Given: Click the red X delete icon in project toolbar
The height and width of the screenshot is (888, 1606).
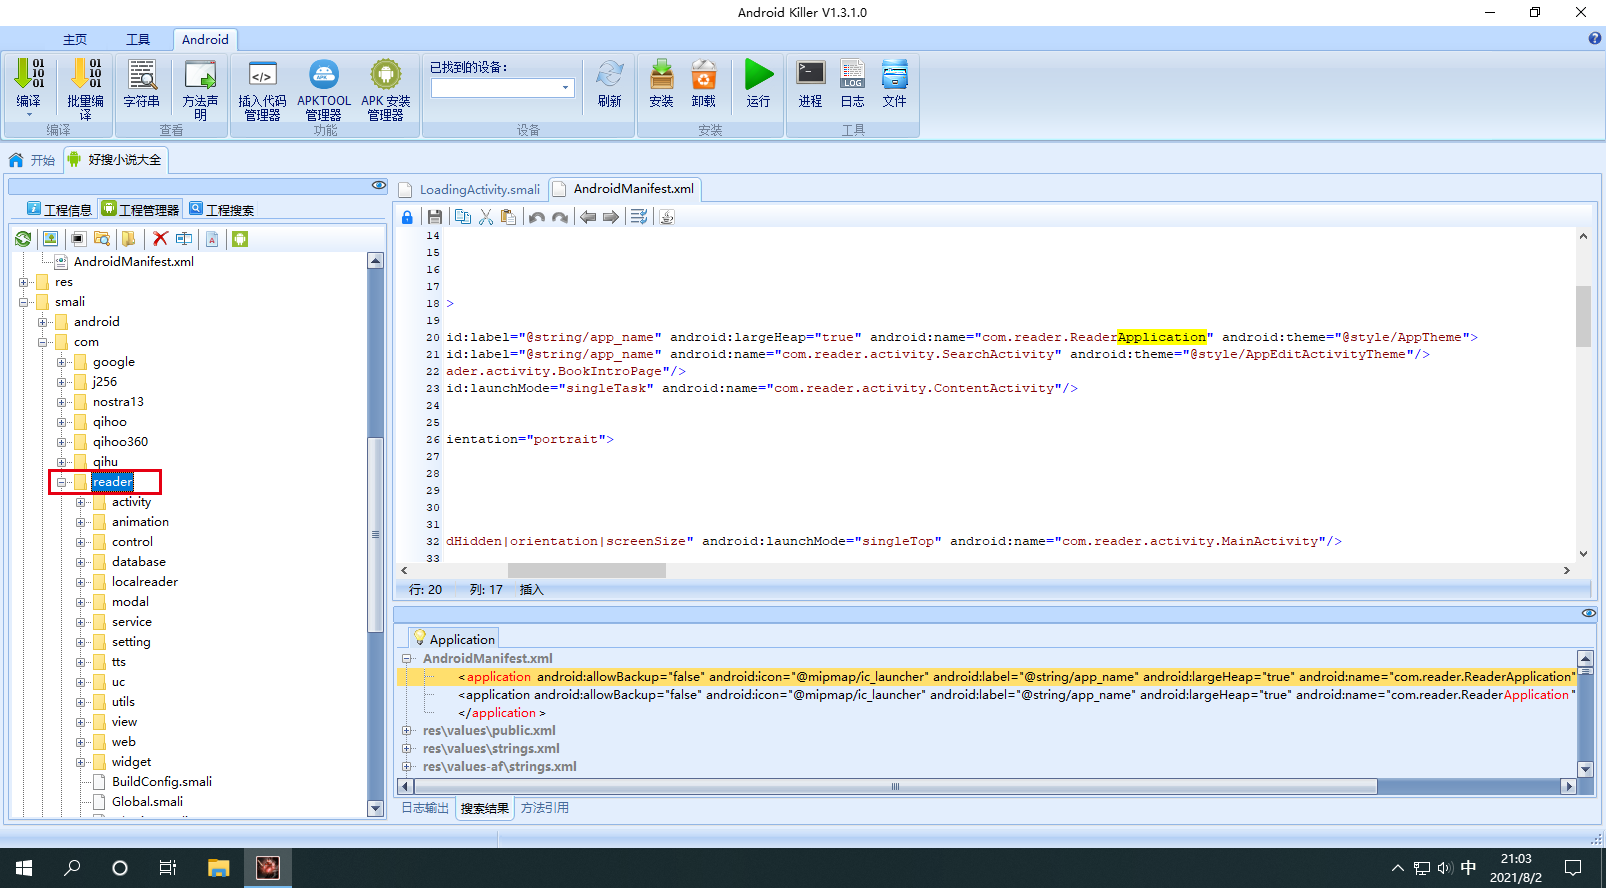Looking at the screenshot, I should (x=160, y=239).
